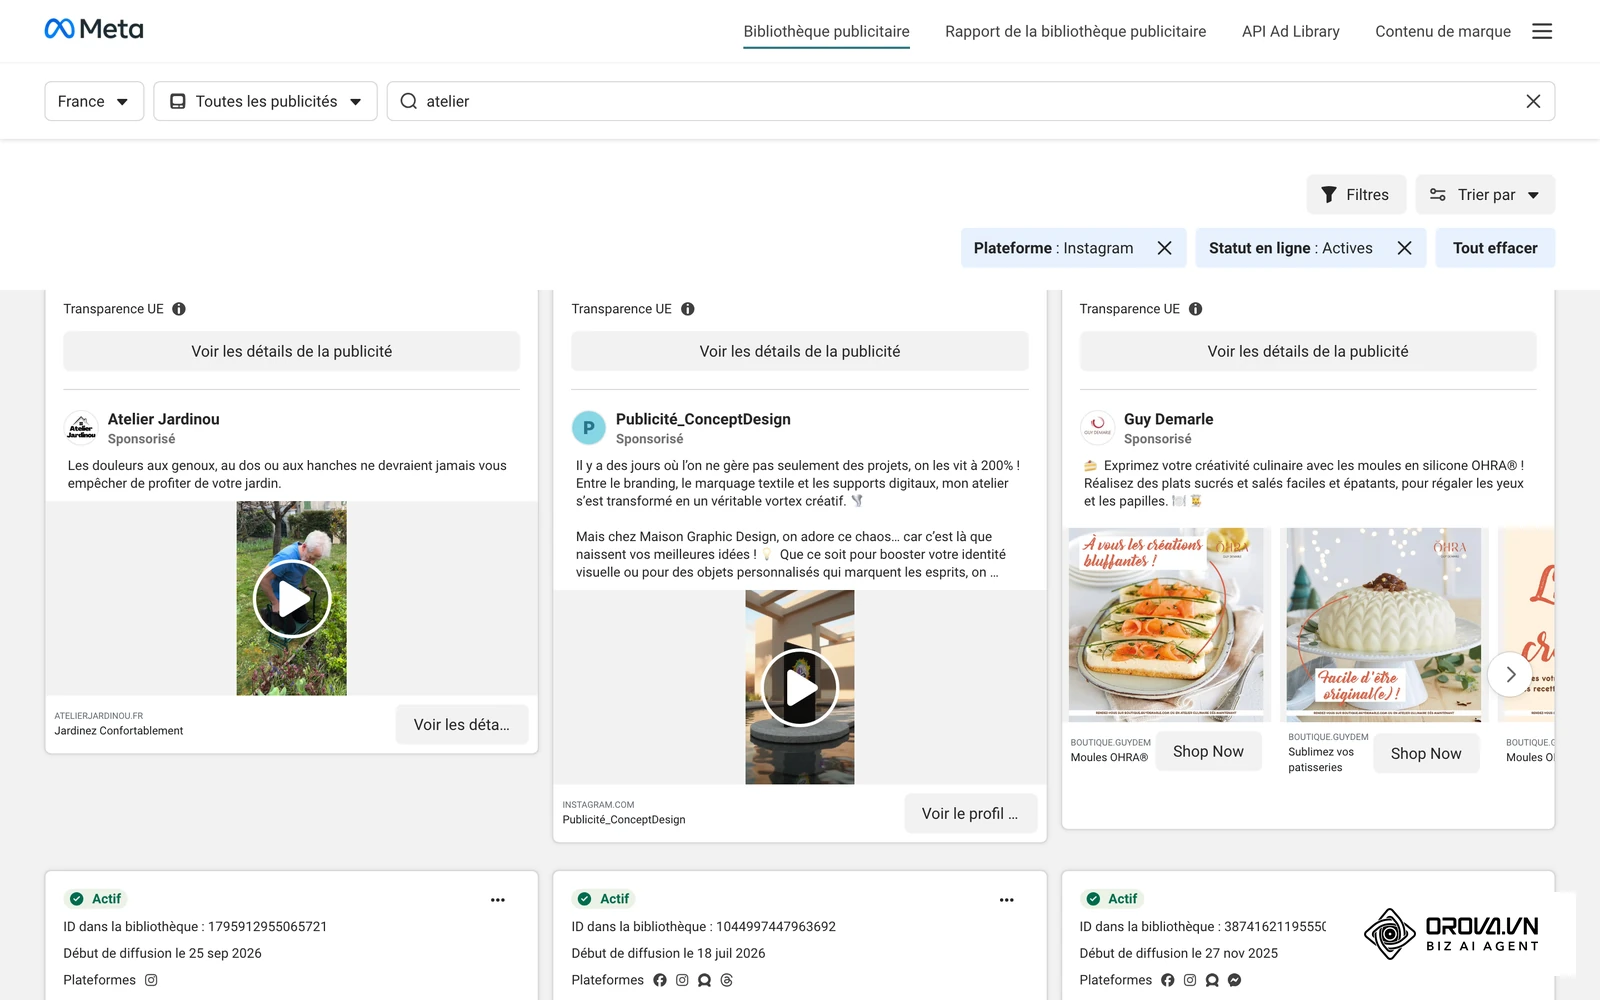Click the Filtres funnel button

pos(1356,195)
